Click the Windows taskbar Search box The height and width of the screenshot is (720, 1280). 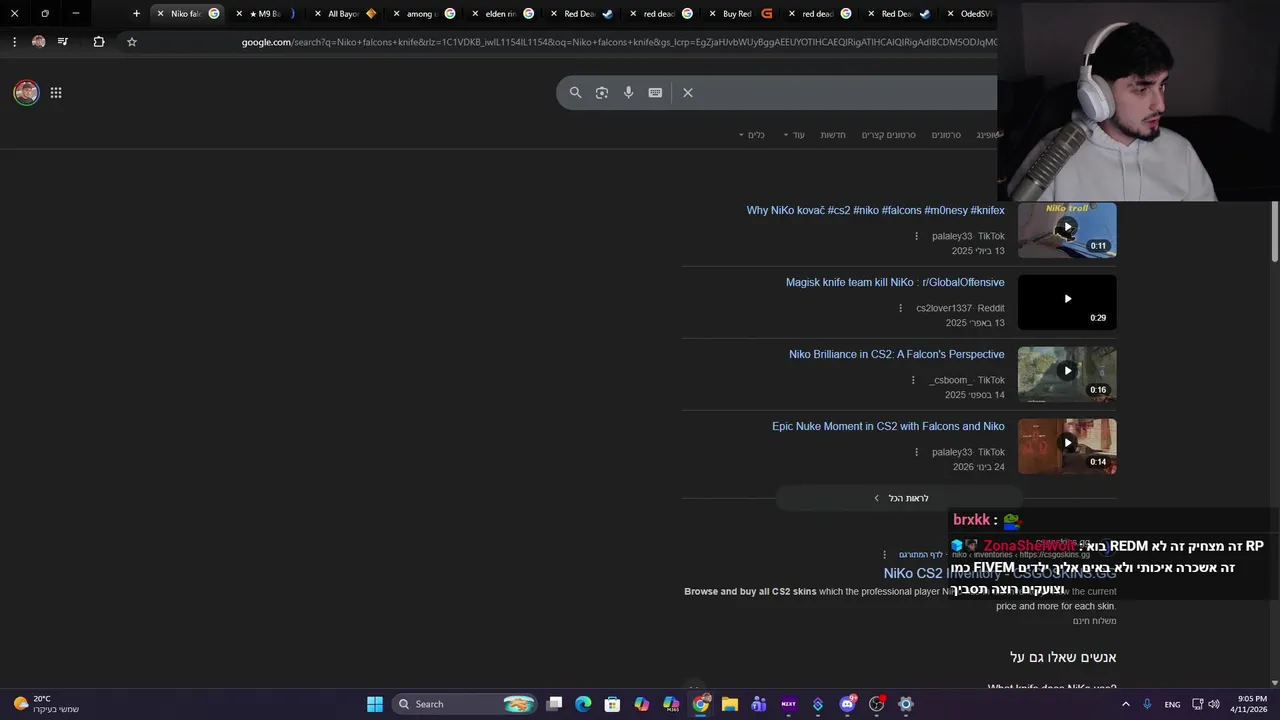[465, 704]
